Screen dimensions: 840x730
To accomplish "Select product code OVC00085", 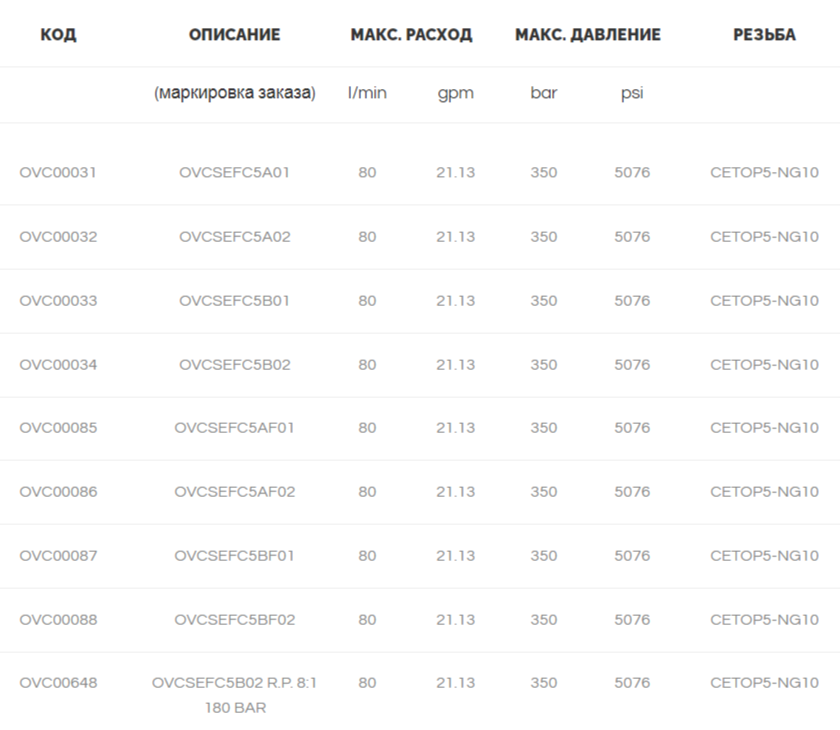I will (58, 428).
